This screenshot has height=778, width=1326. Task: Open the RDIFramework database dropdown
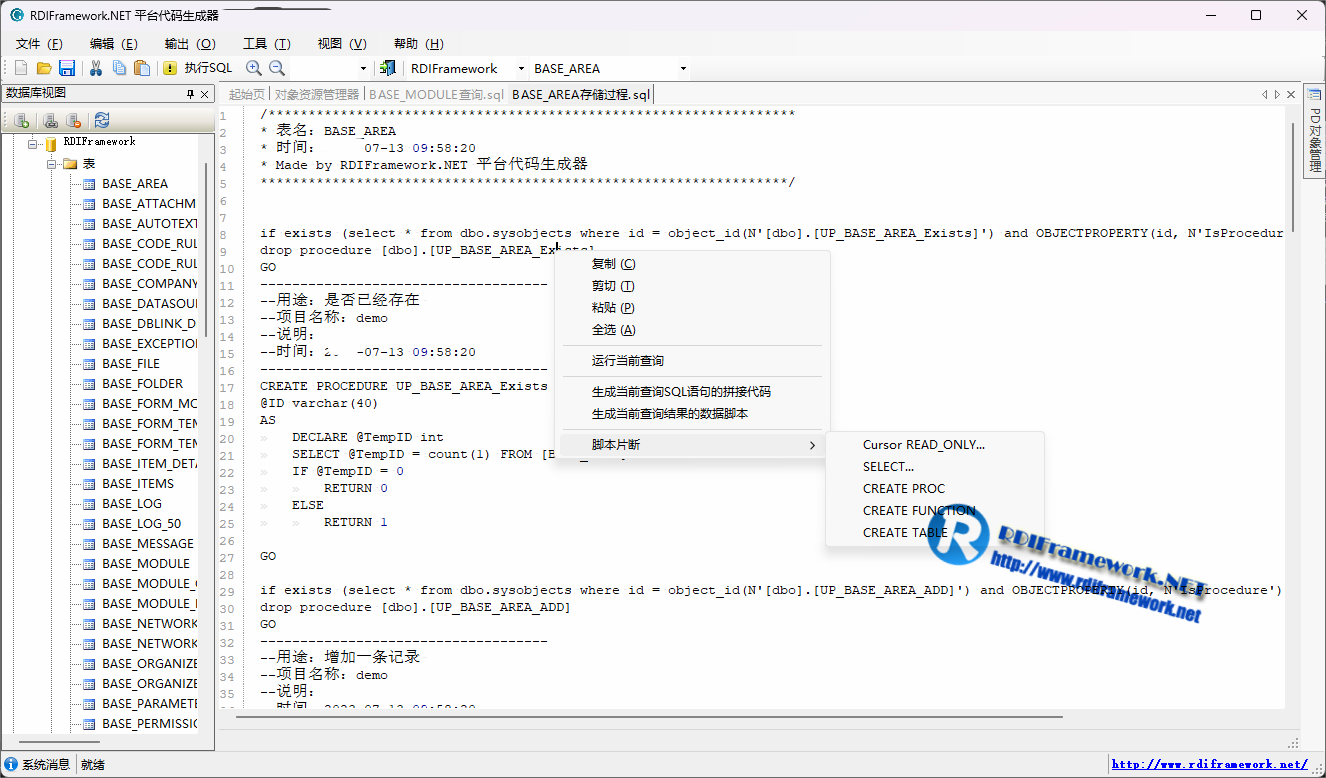click(x=521, y=69)
